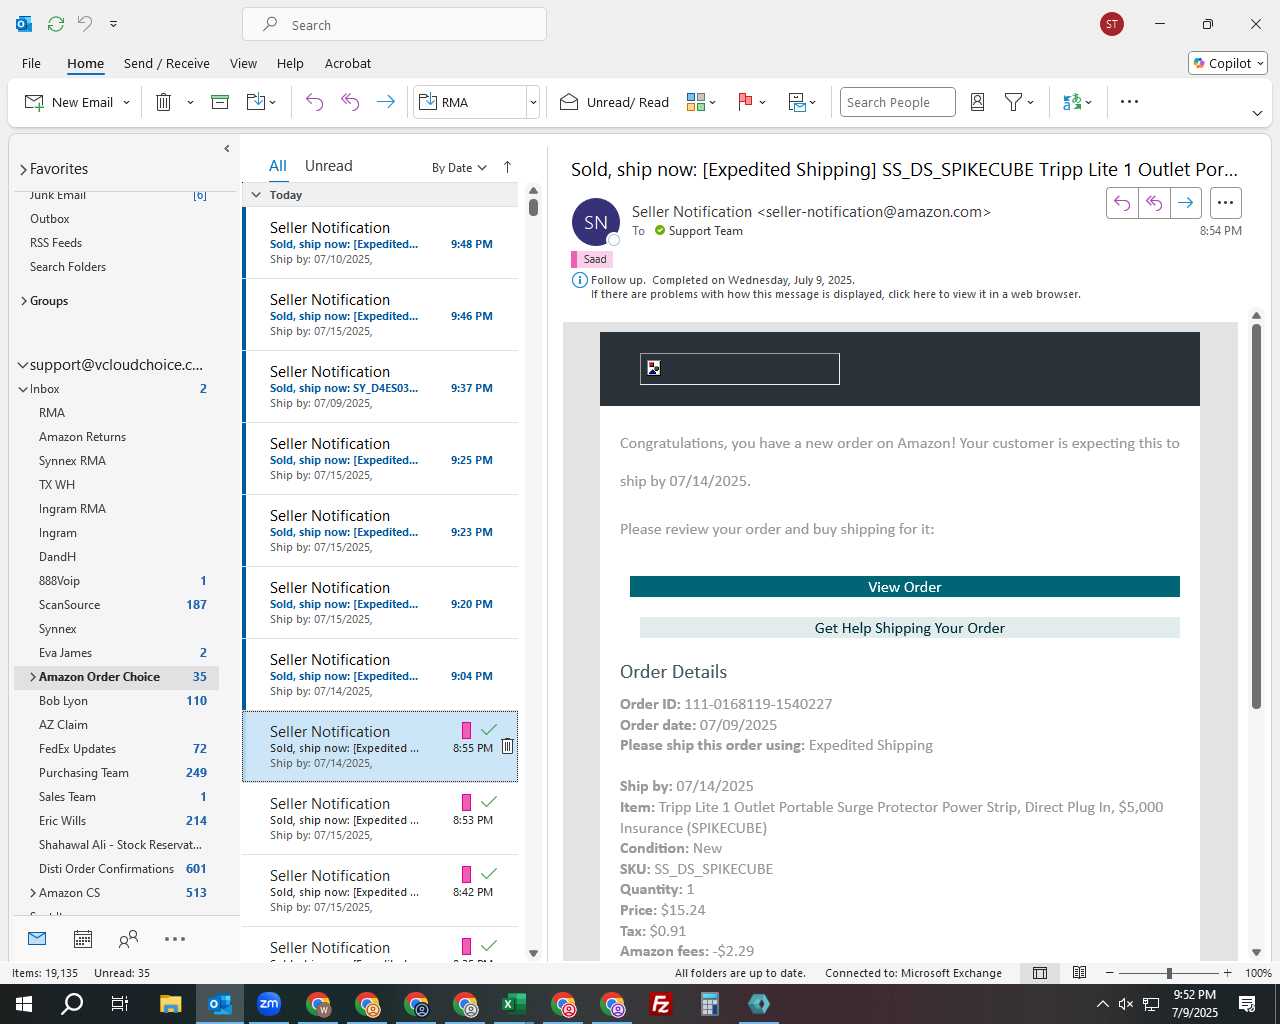Switch to Mail view in navigation bar
The image size is (1280, 1024).
click(x=37, y=939)
